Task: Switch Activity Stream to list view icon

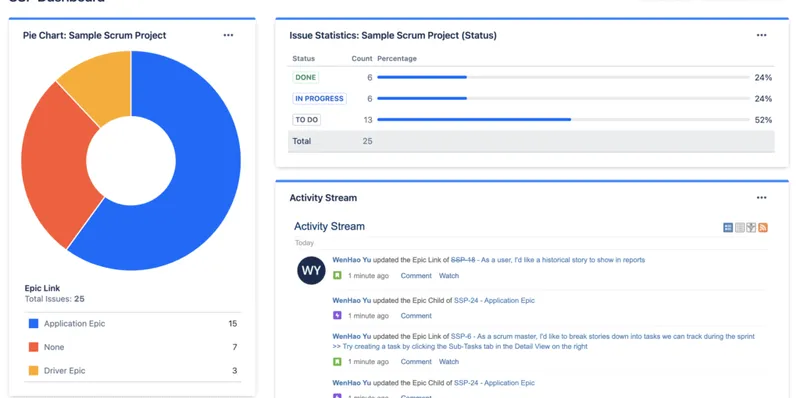Action: (x=740, y=228)
